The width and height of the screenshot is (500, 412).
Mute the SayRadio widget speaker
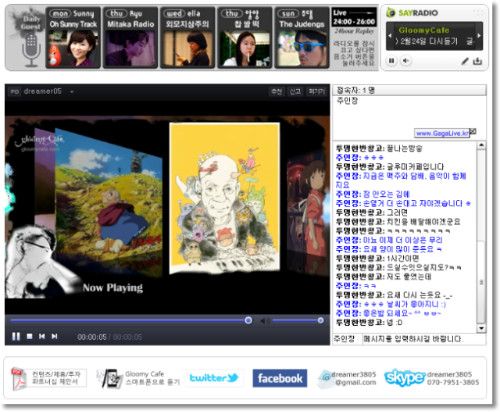(x=405, y=61)
